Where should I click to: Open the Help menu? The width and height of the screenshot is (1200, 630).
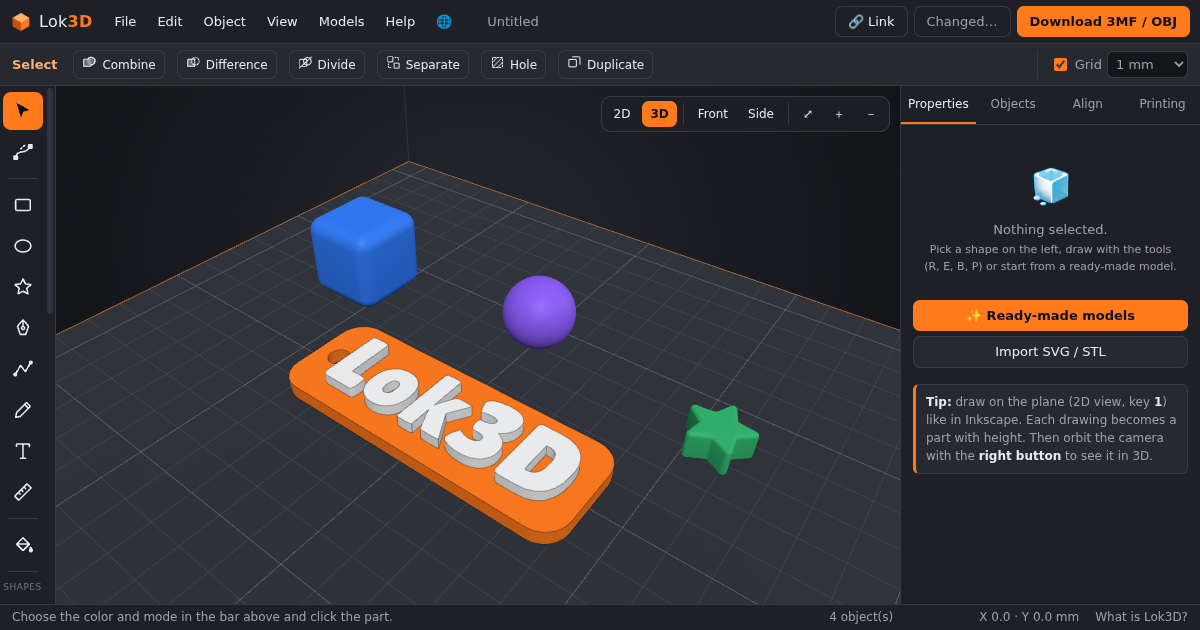[400, 21]
